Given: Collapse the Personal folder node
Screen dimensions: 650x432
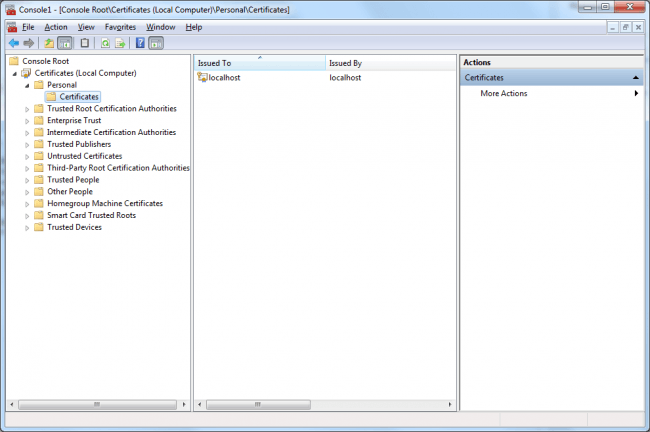Looking at the screenshot, I should coord(27,85).
